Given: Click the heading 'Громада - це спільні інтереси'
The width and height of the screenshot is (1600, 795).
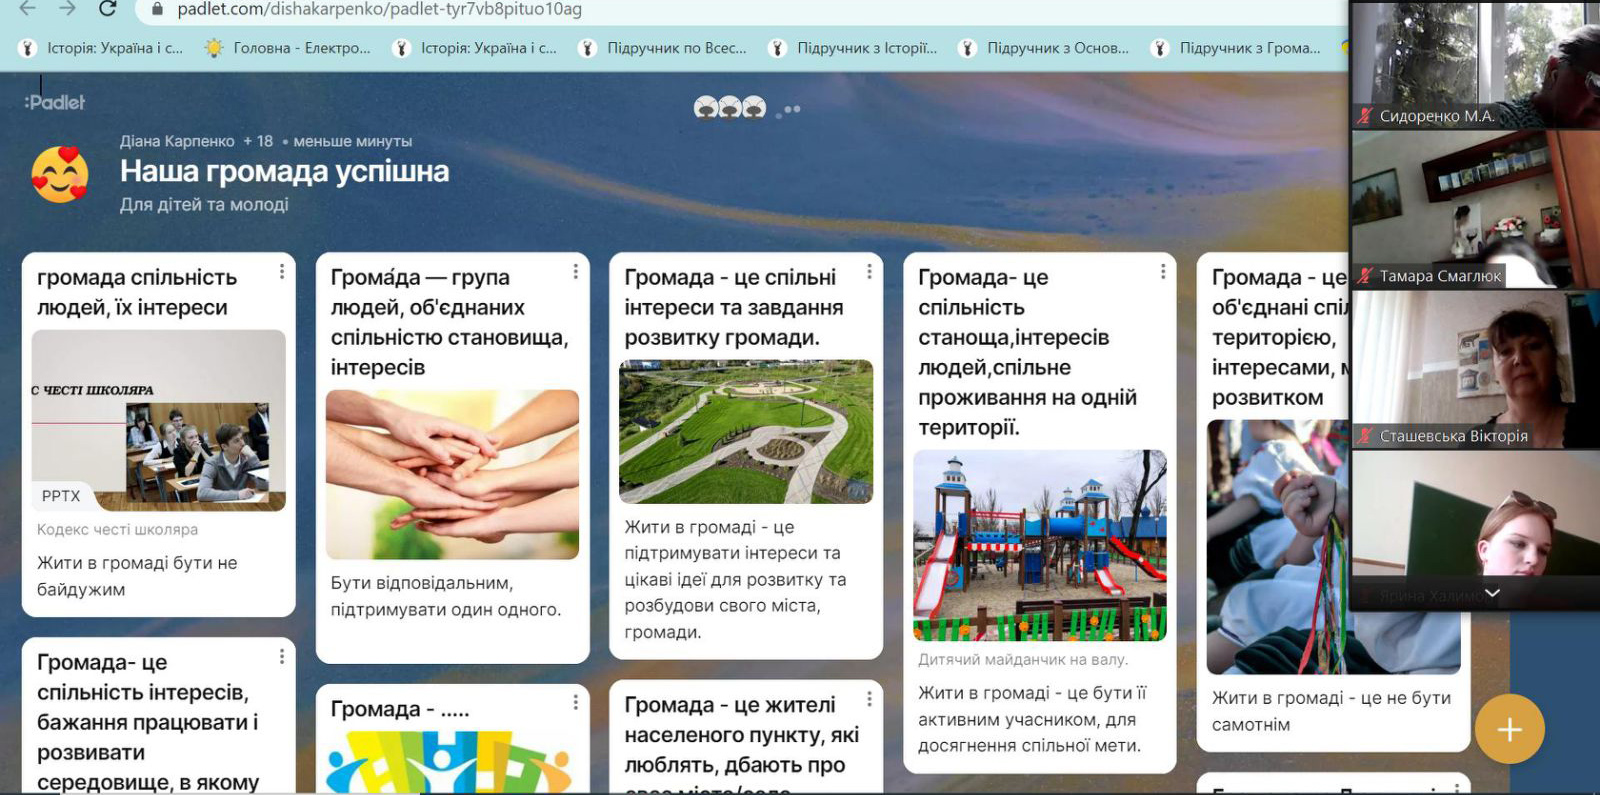Looking at the screenshot, I should (x=734, y=307).
